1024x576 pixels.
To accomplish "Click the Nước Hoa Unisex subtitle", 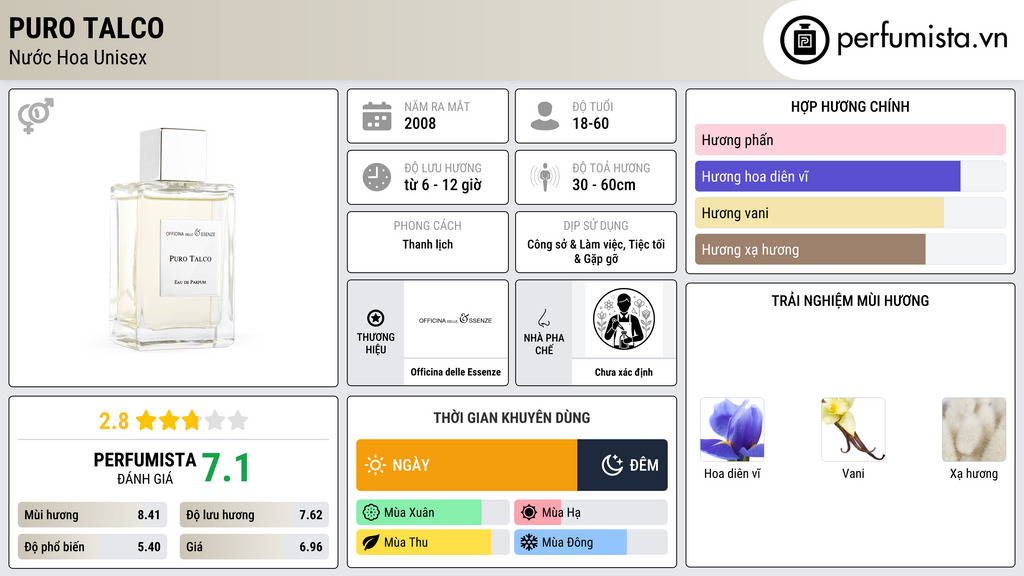I will pyautogui.click(x=78, y=57).
